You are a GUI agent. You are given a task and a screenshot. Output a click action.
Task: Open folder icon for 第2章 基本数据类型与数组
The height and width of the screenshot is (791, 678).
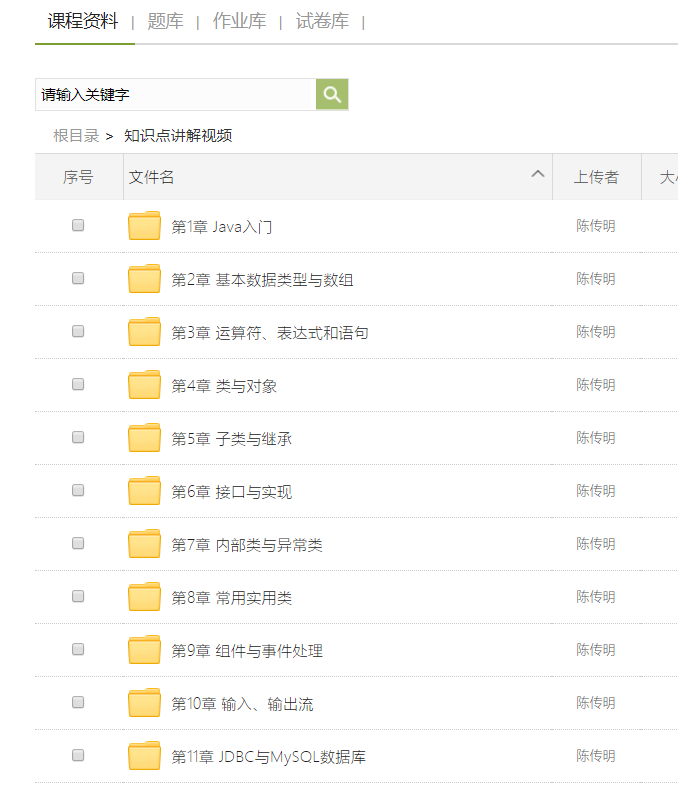144,280
